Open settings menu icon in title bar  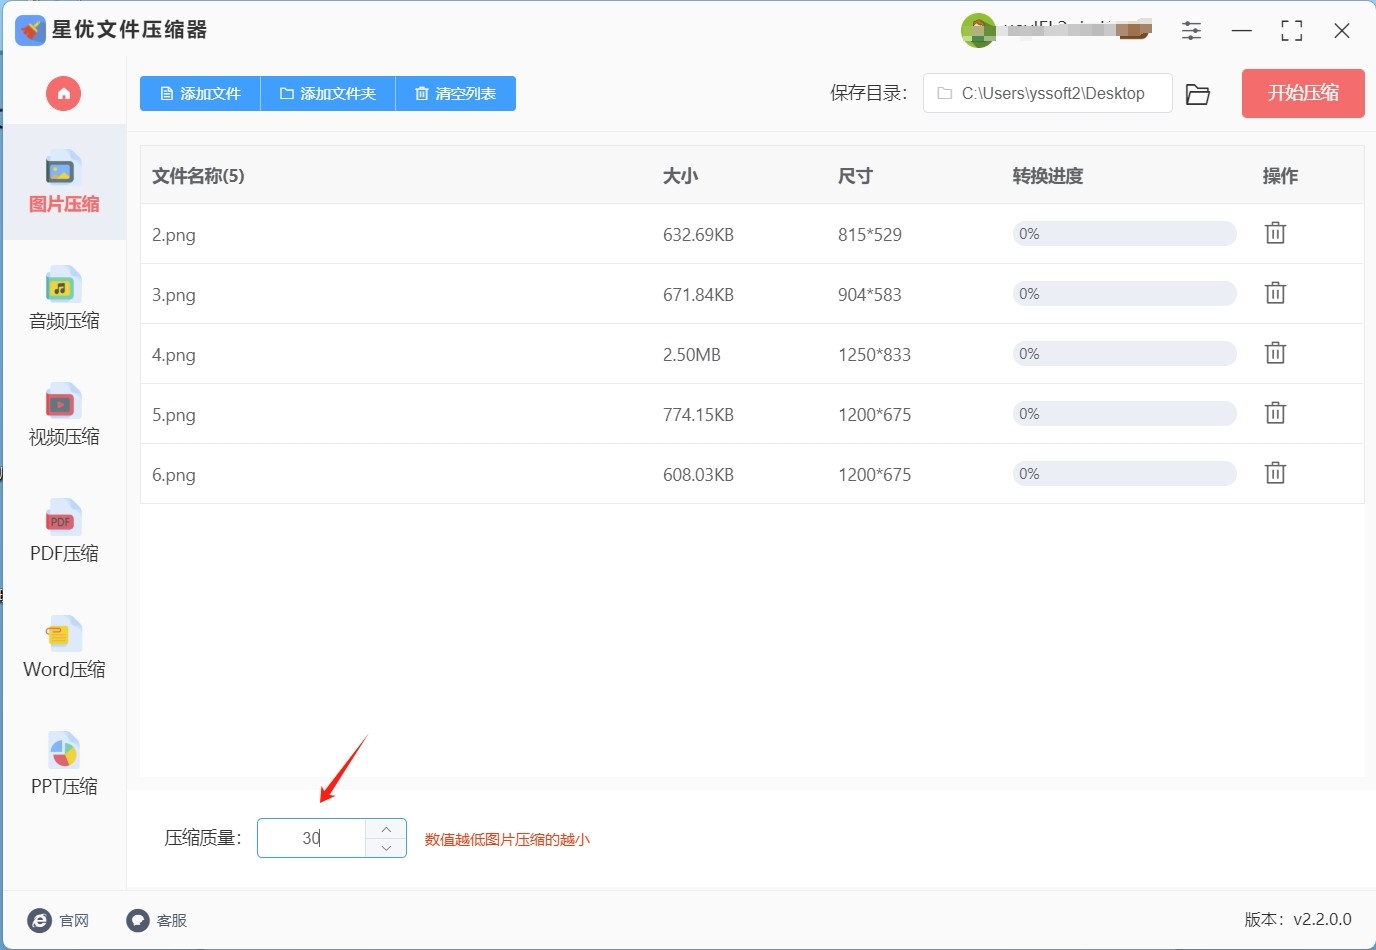tap(1191, 31)
